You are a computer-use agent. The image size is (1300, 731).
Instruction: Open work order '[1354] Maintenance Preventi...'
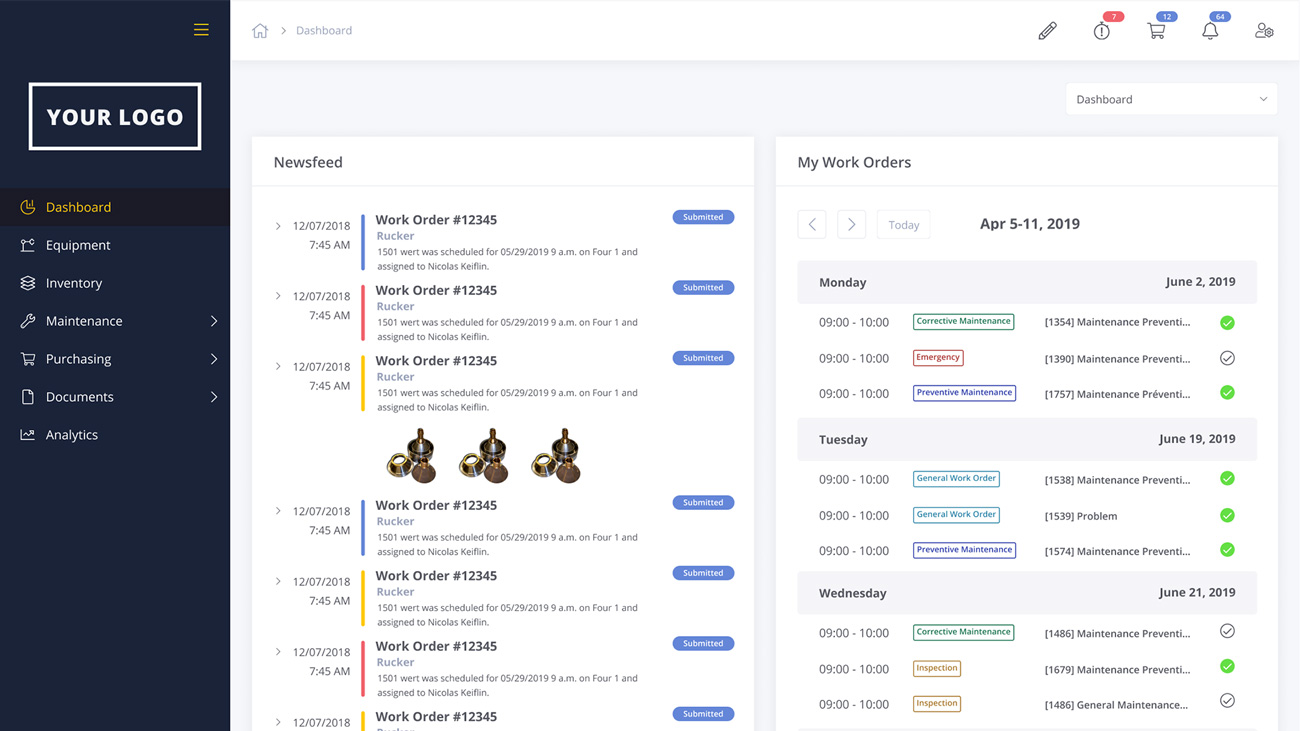click(1117, 322)
